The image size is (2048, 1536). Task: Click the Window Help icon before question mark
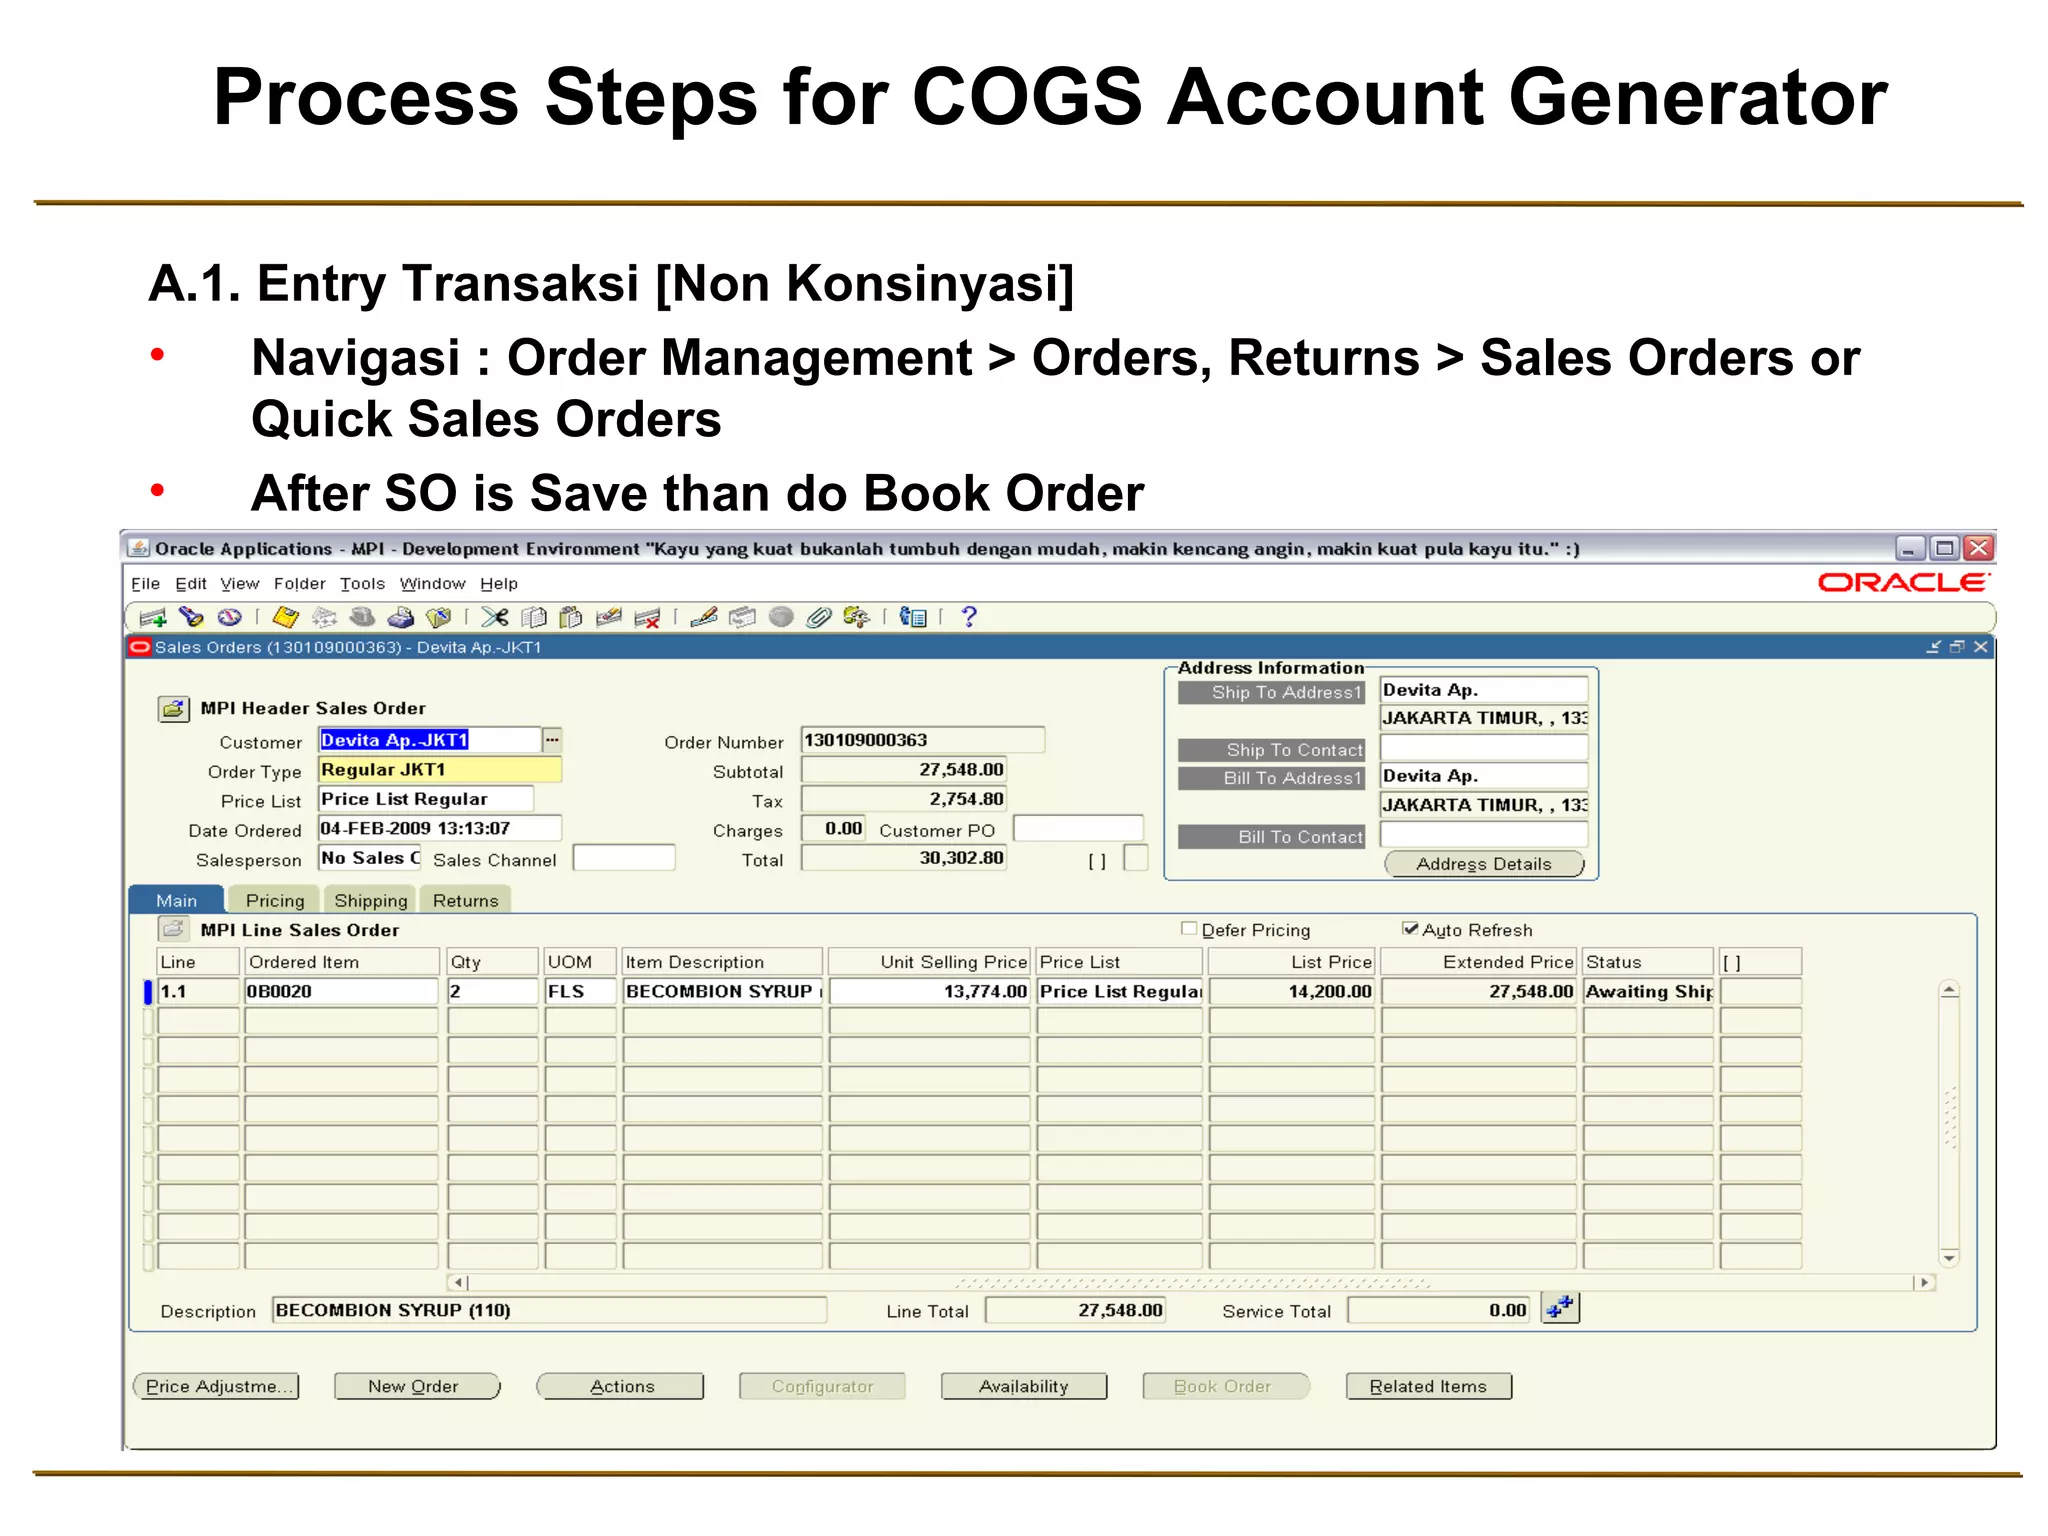pyautogui.click(x=913, y=618)
